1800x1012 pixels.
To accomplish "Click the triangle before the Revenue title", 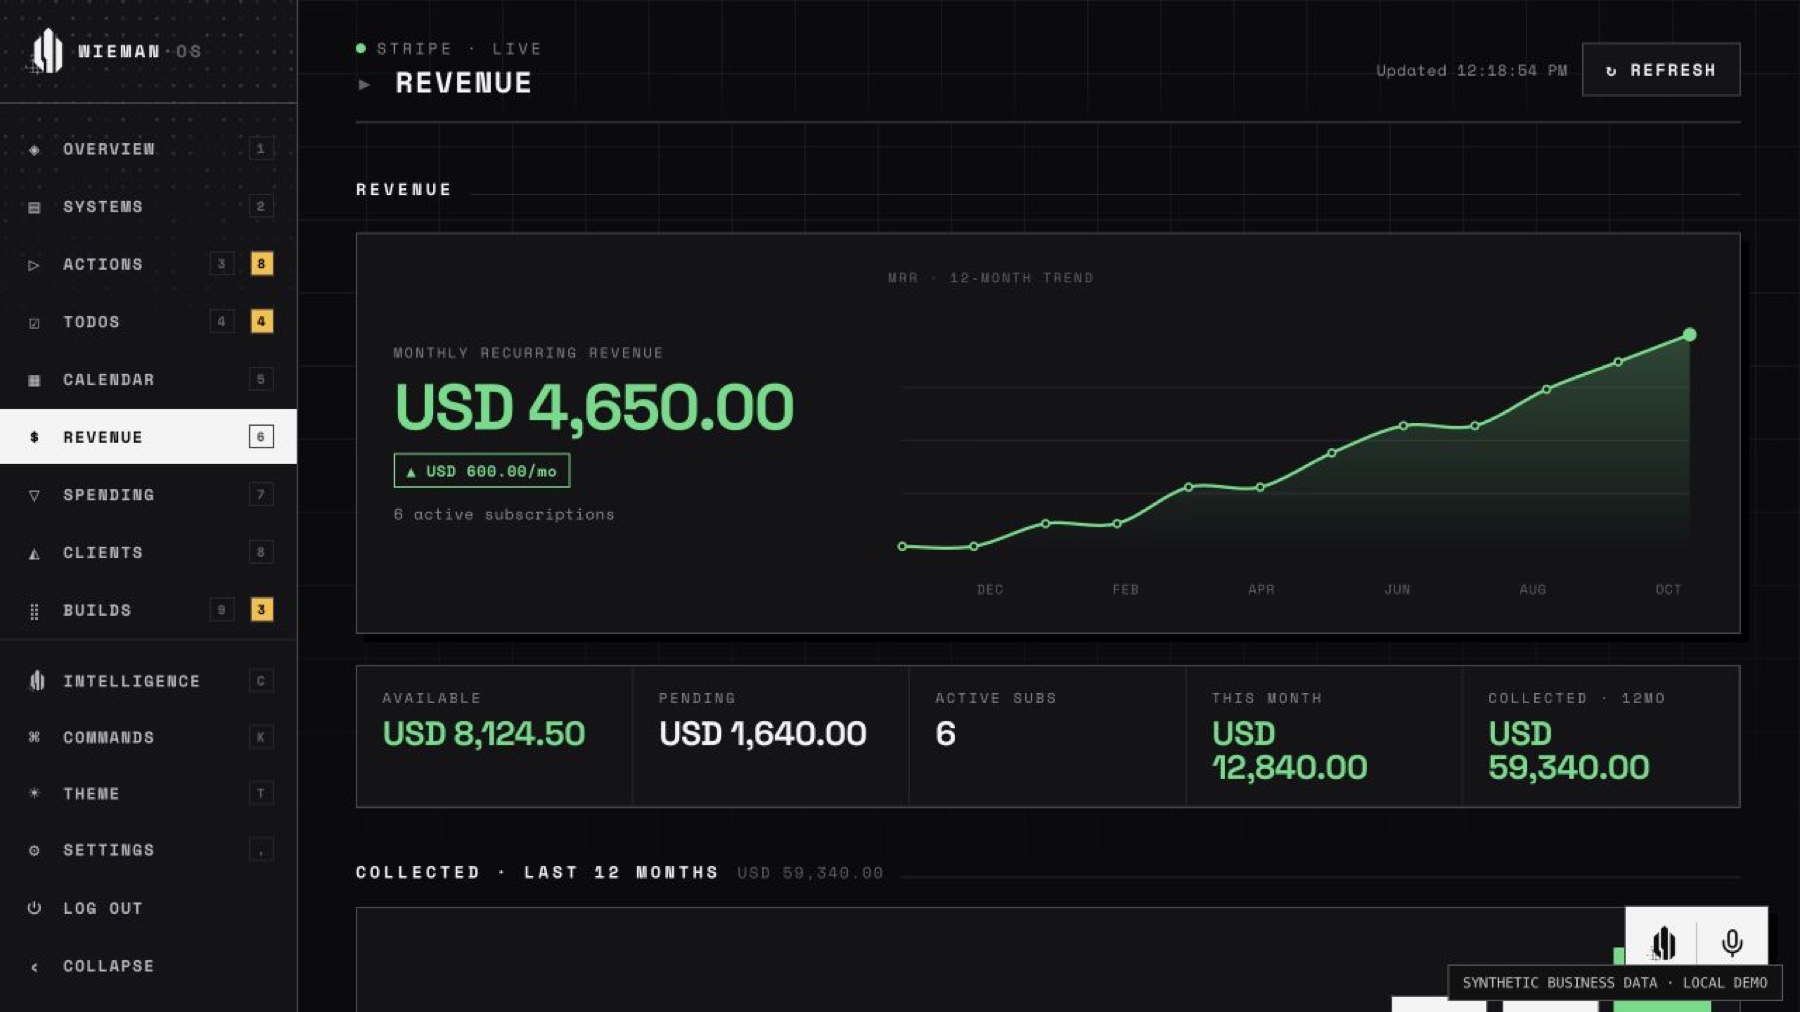I will point(364,84).
